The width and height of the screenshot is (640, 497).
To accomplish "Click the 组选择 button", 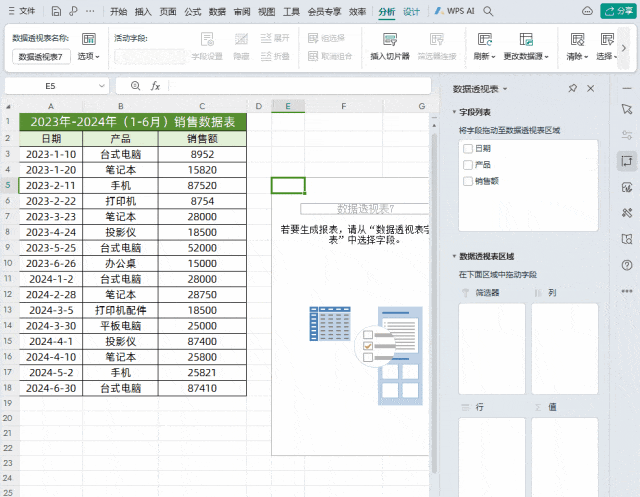I will (x=327, y=38).
